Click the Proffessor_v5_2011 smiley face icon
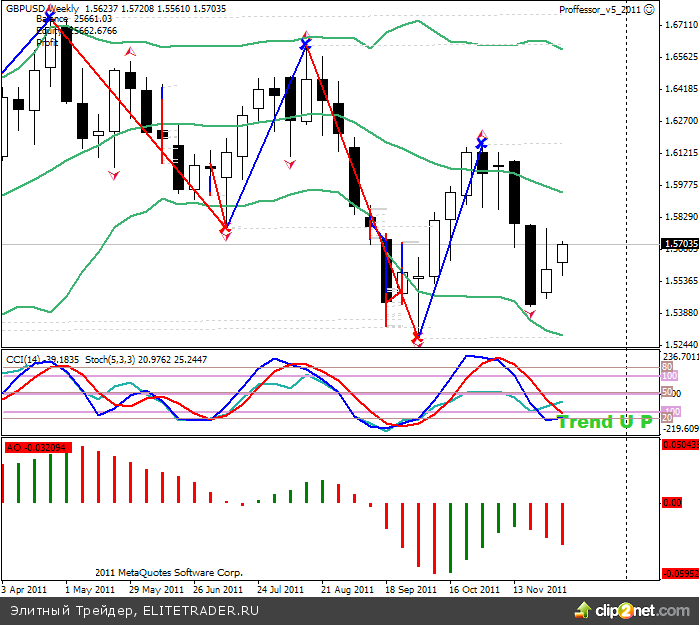The image size is (699, 625). point(651,9)
